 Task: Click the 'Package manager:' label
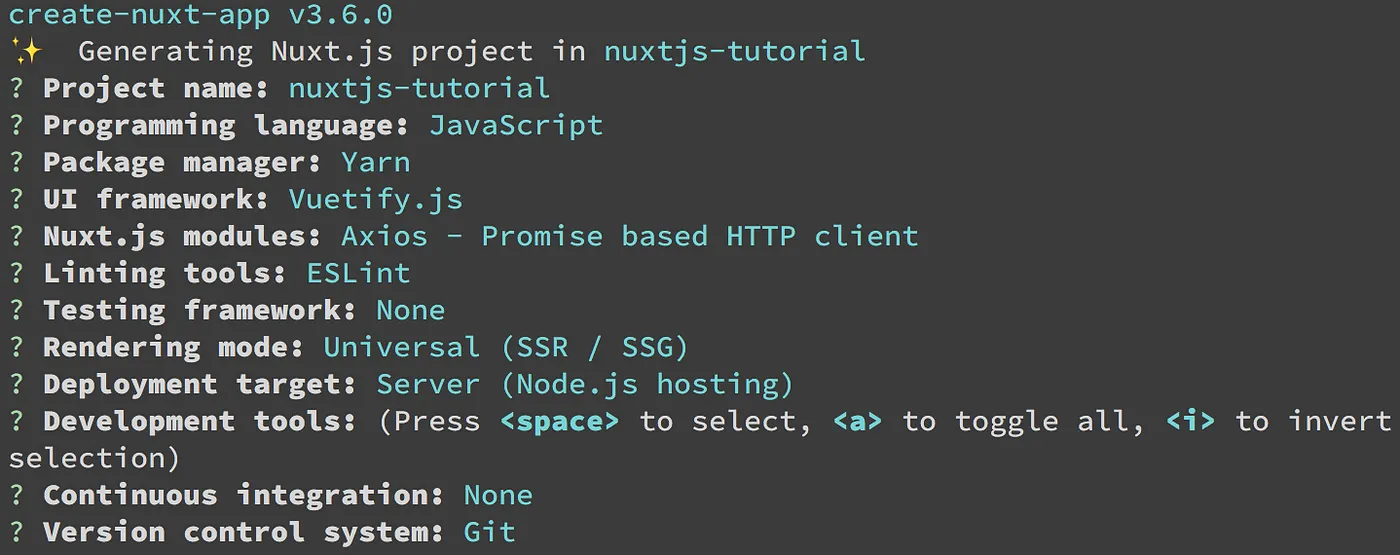point(182,162)
